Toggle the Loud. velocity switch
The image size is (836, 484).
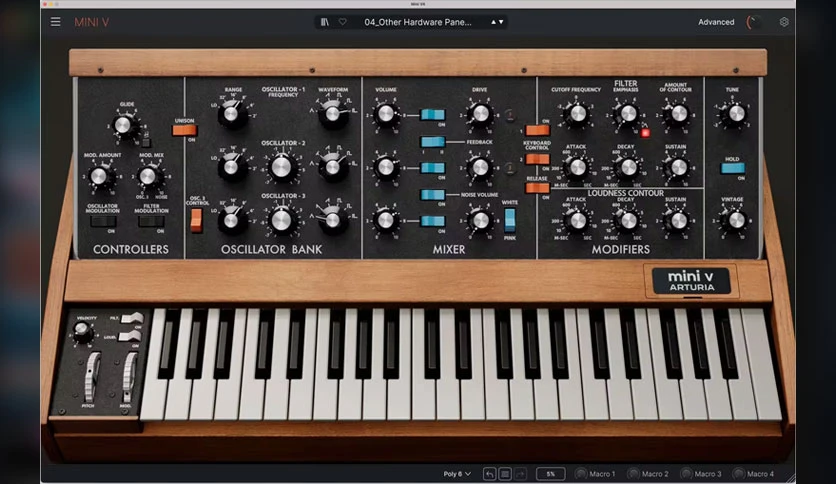click(x=130, y=336)
